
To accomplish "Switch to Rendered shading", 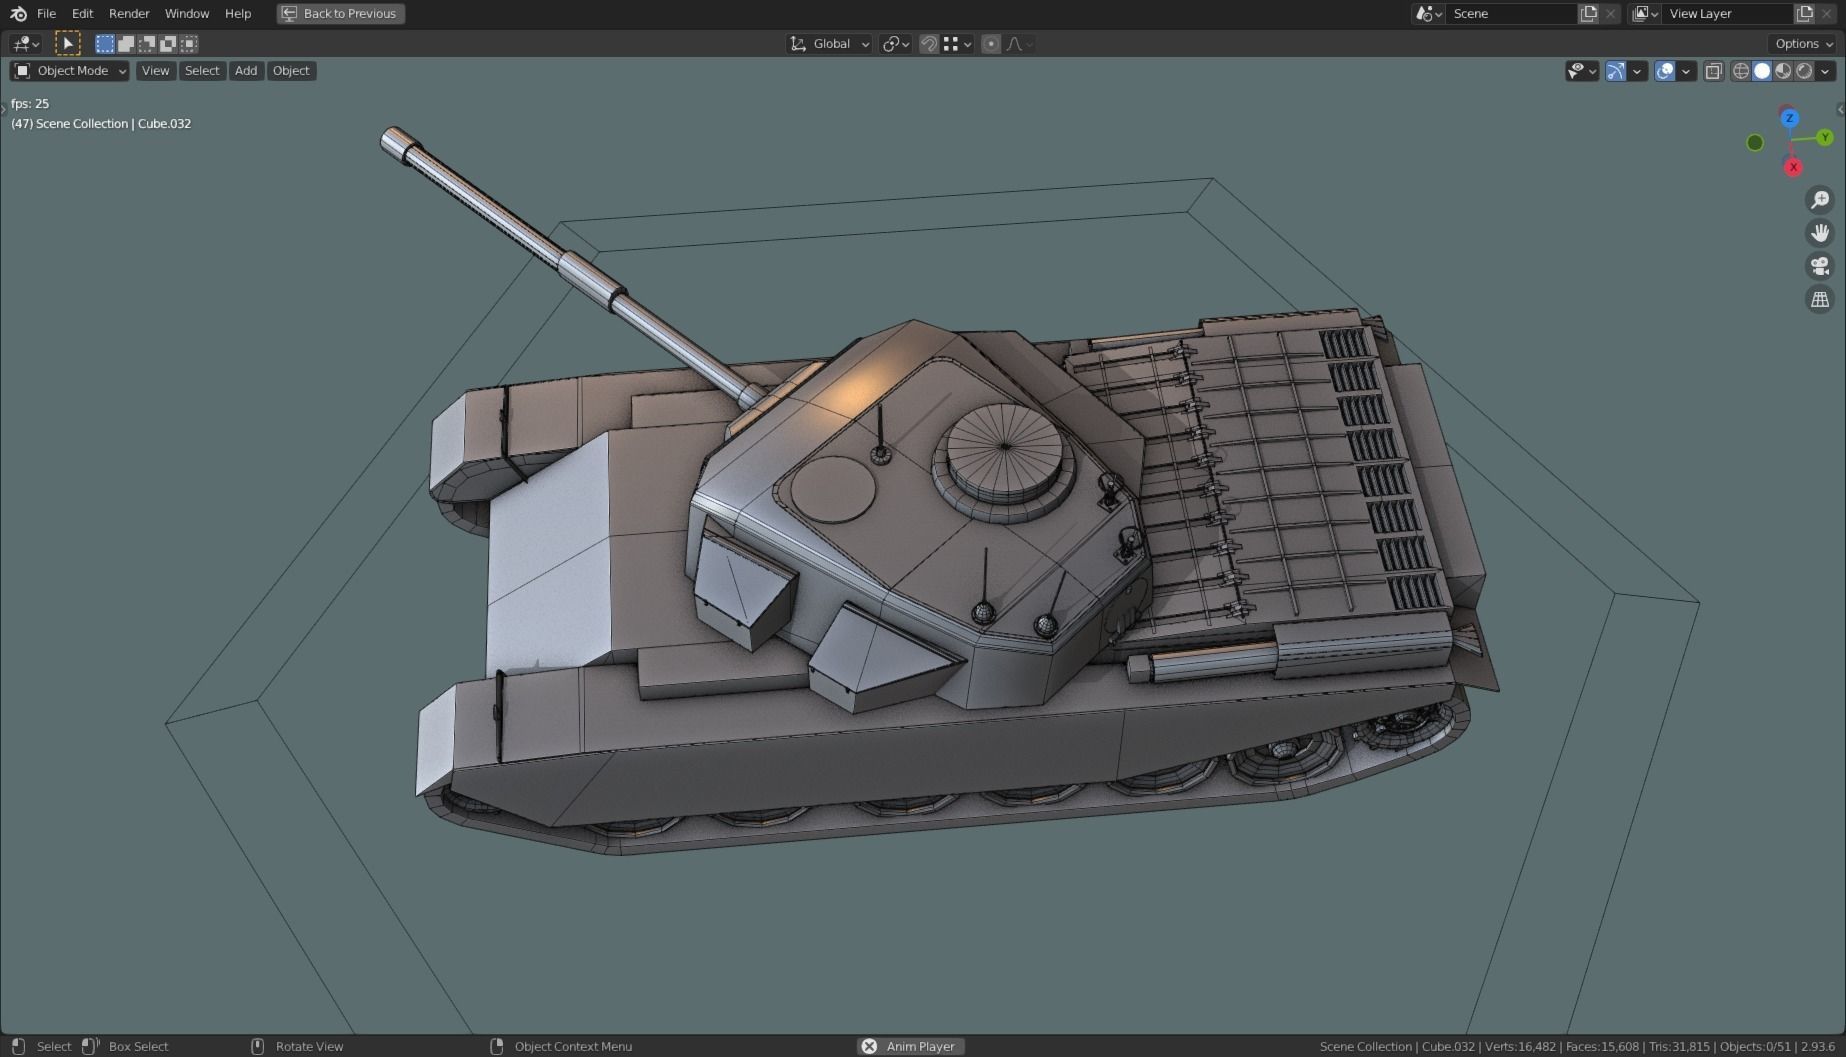I will pyautogui.click(x=1804, y=70).
